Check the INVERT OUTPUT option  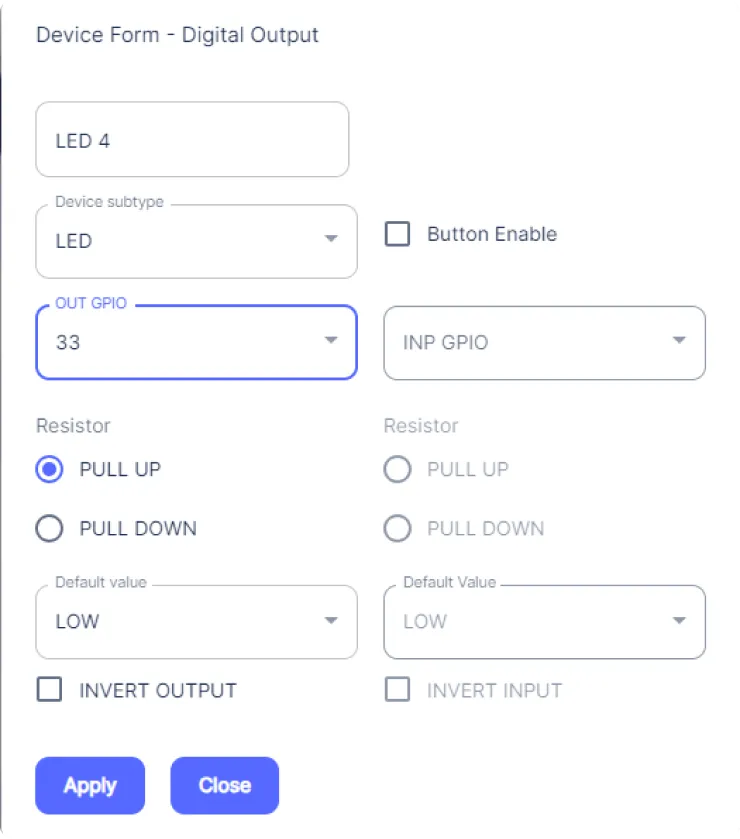point(49,690)
